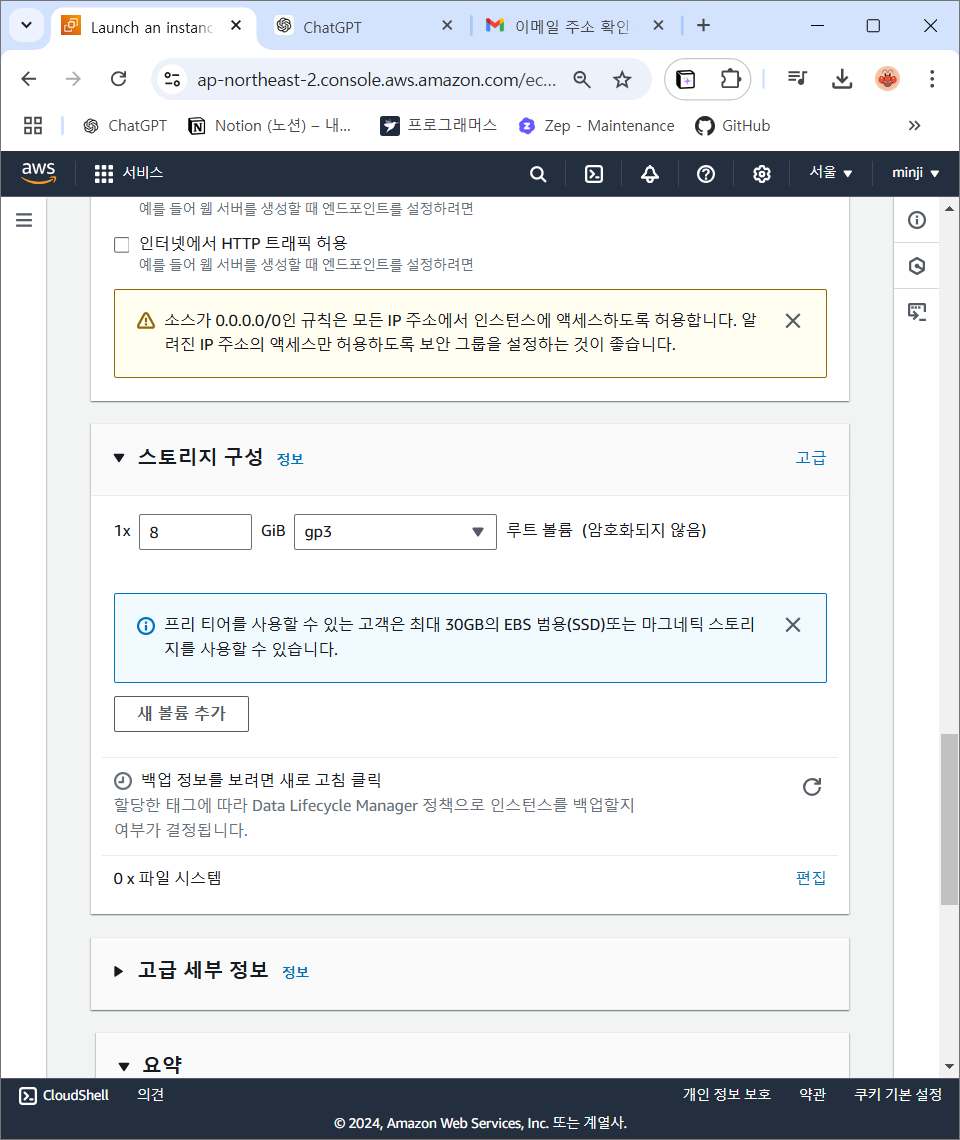Collapse the 스토리지 구성 section
Viewport: 960px width, 1140px height.
[119, 458]
